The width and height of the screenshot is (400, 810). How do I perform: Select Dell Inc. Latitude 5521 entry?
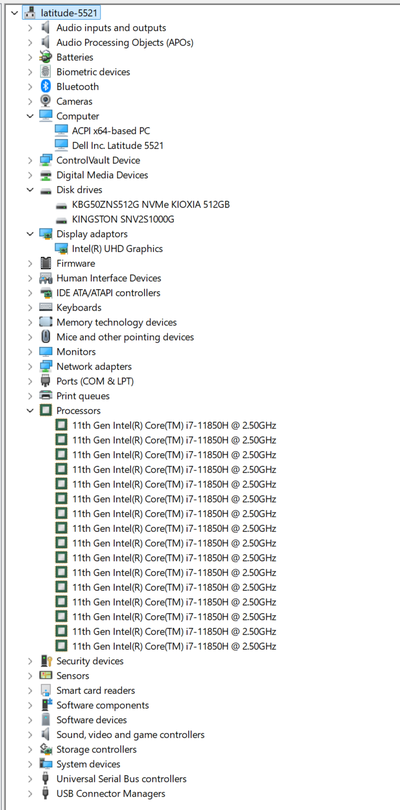pos(118,146)
